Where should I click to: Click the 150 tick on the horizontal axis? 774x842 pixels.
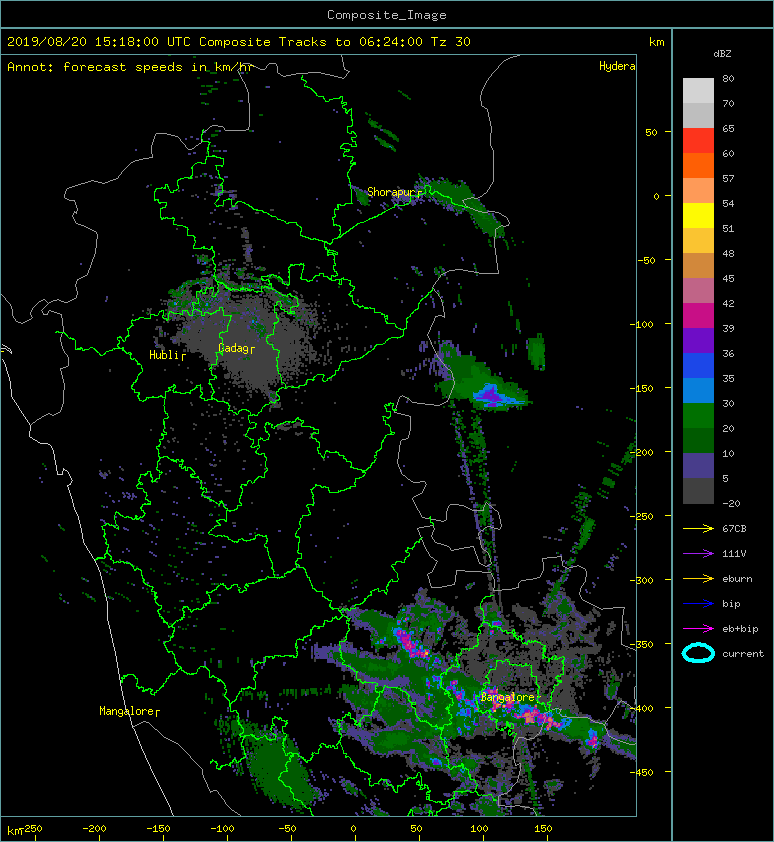[x=543, y=829]
